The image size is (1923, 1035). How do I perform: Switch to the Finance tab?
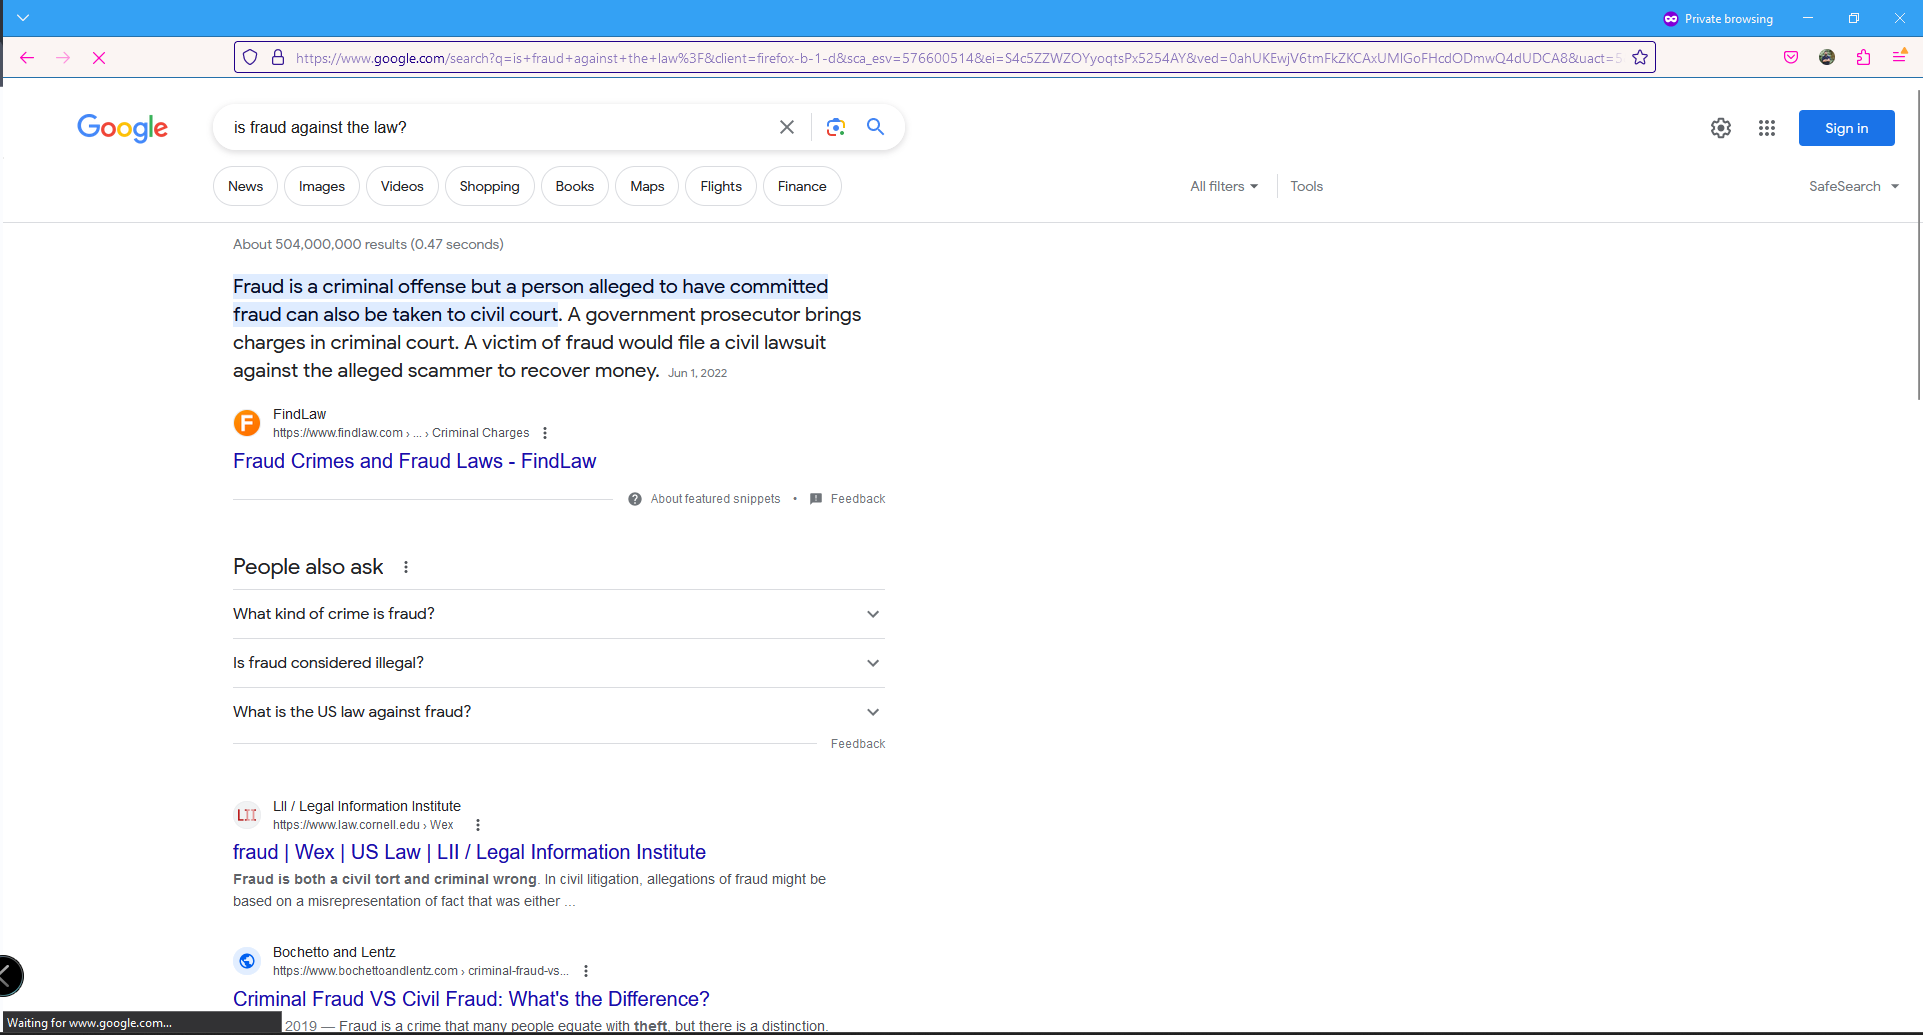pos(802,186)
